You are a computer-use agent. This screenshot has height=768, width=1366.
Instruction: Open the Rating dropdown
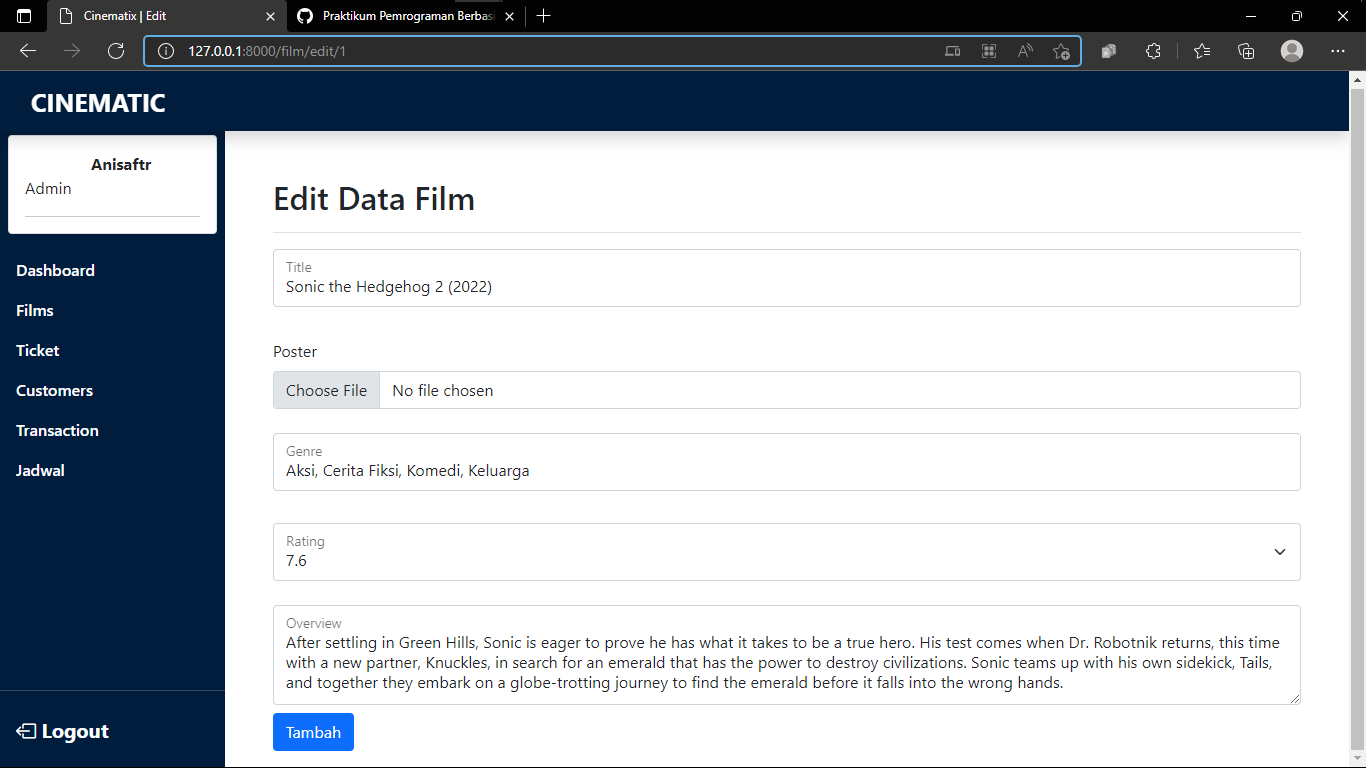click(x=1278, y=551)
